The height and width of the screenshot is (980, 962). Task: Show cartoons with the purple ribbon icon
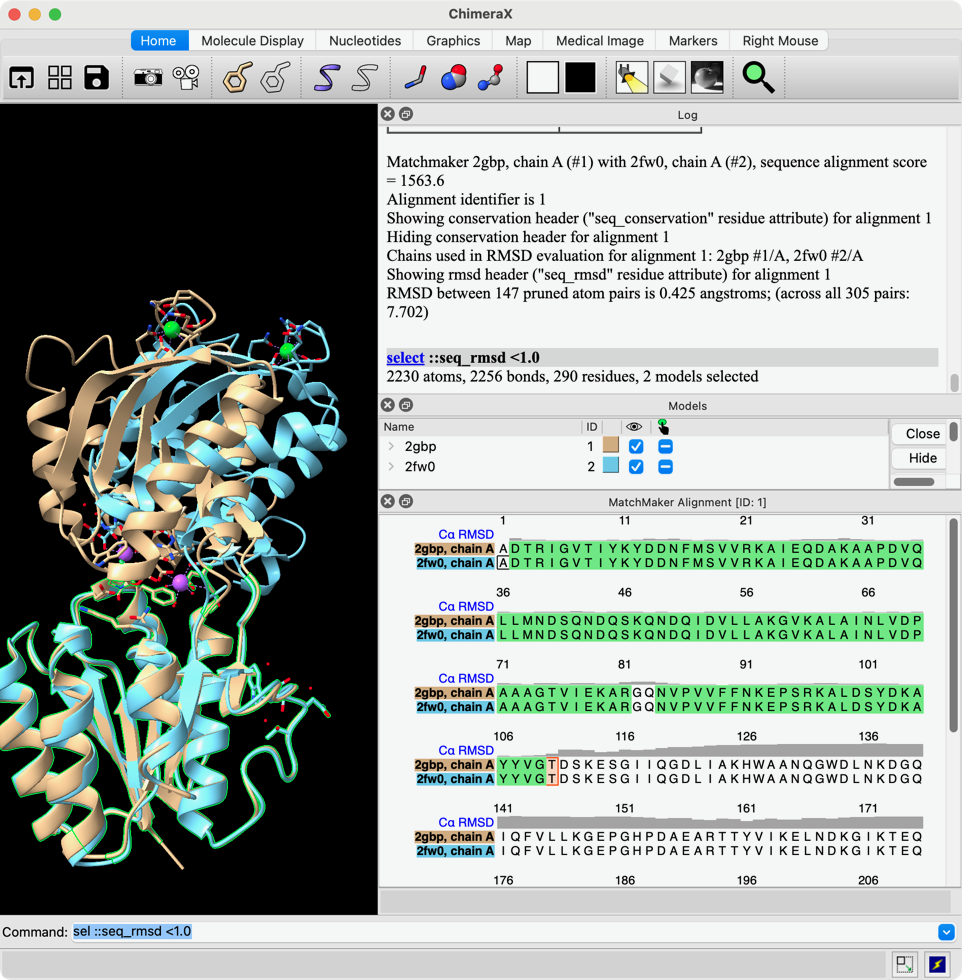(x=327, y=78)
